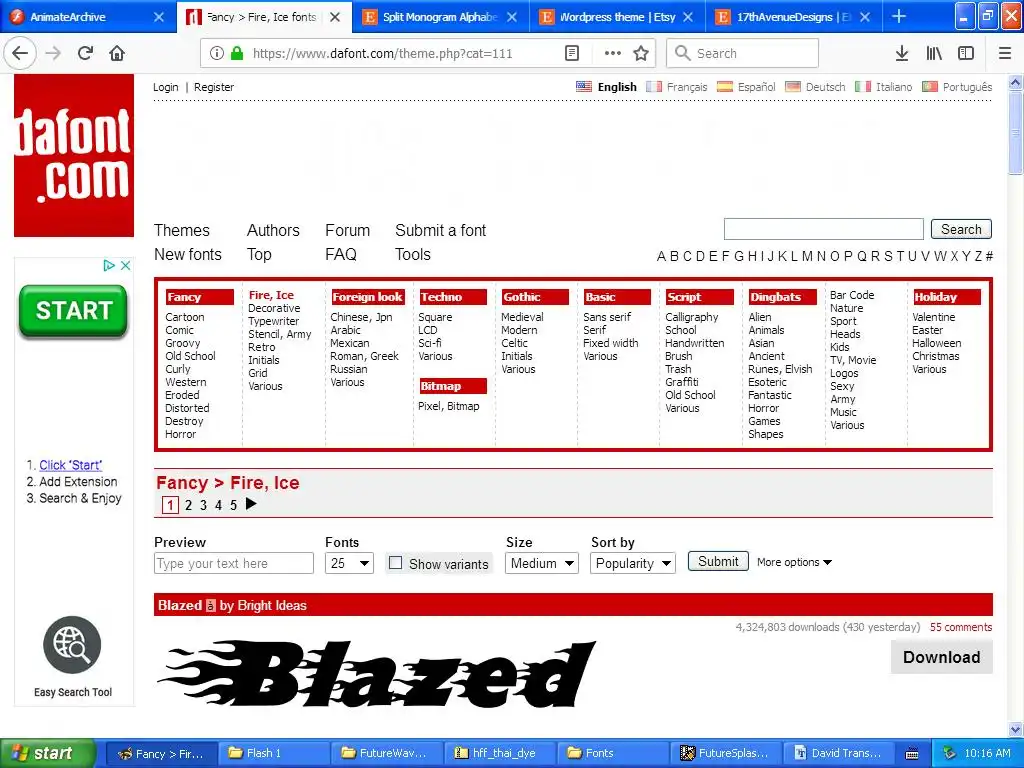Expand More options

[794, 562]
